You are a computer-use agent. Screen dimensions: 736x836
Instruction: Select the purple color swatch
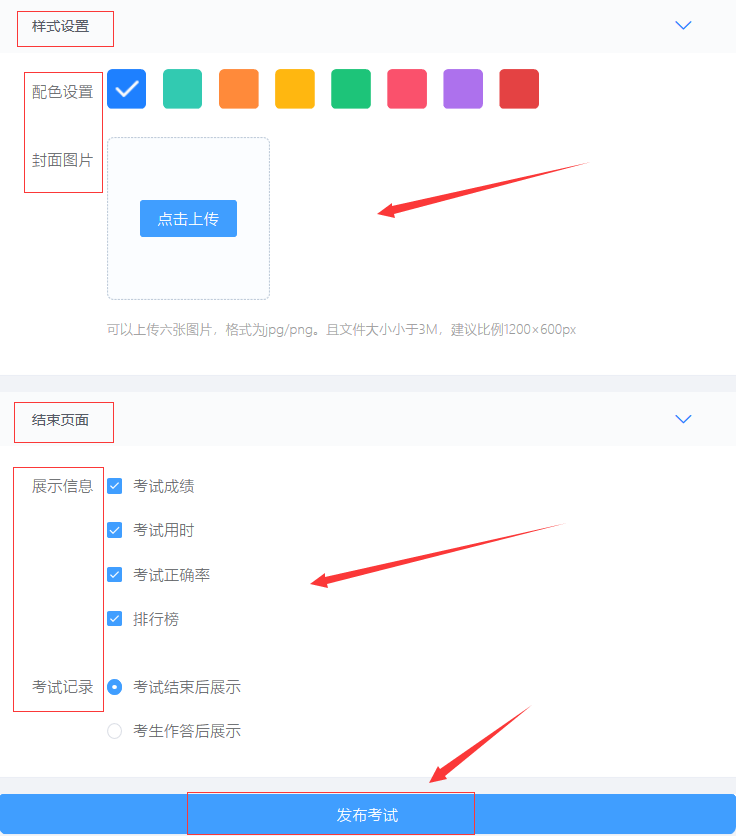point(463,89)
